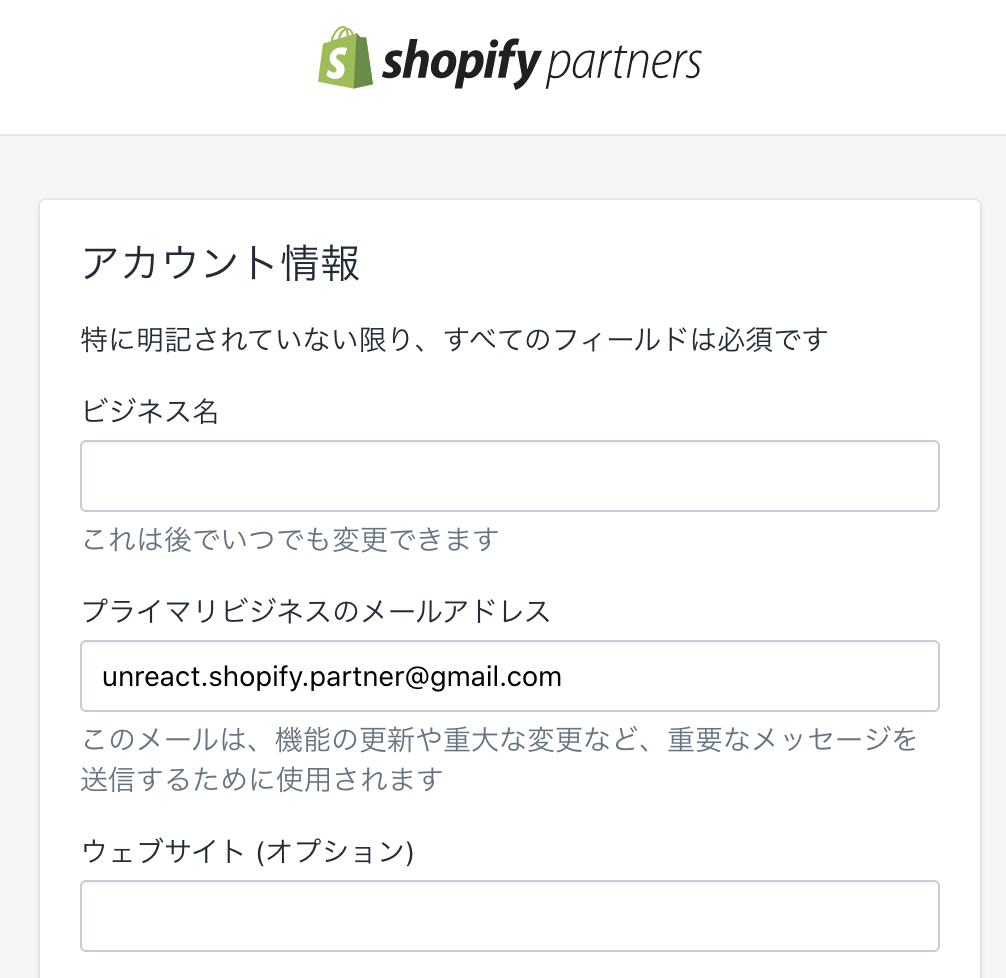Click the "partners" word in the header
Image resolution: width=1006 pixels, height=978 pixels.
click(x=624, y=63)
